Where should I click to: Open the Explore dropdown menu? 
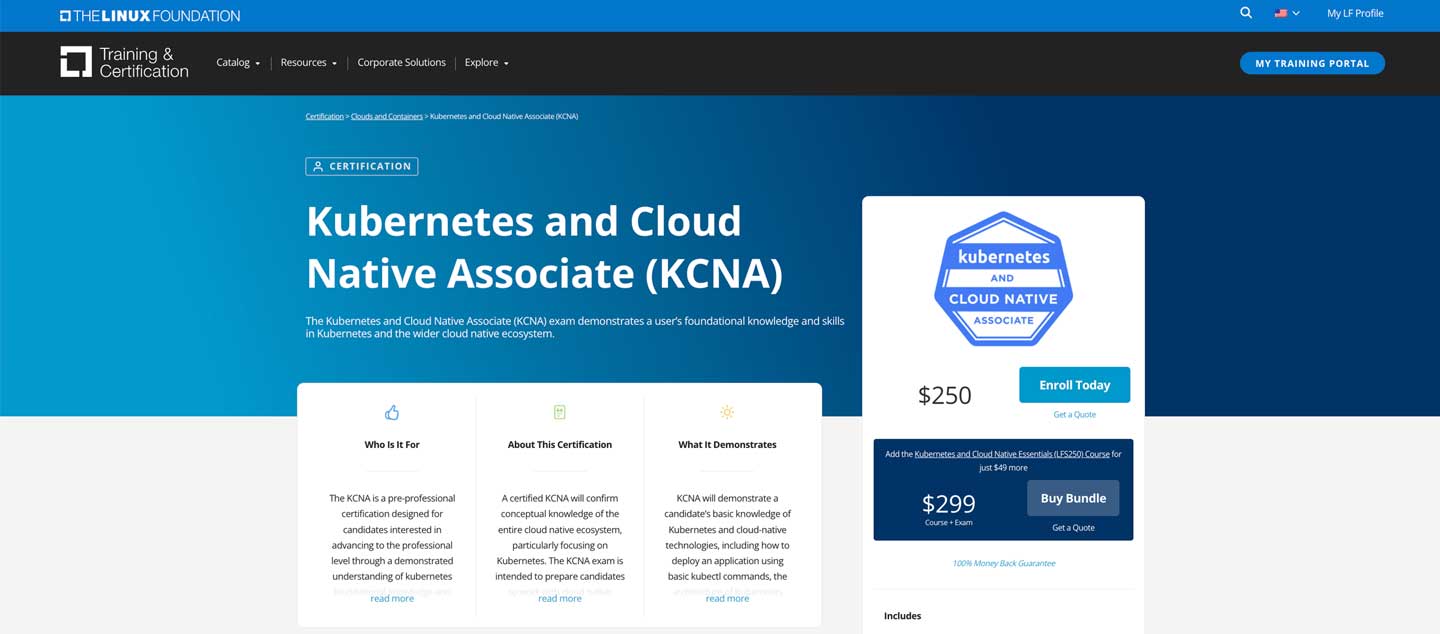486,62
